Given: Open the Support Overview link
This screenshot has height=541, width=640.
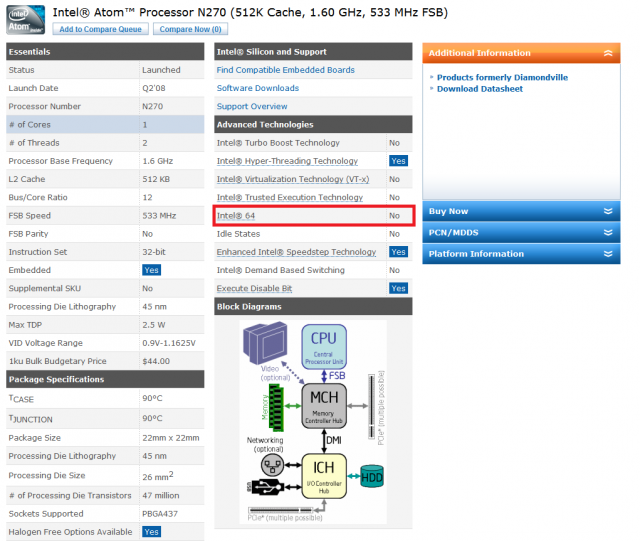Looking at the screenshot, I should (252, 106).
